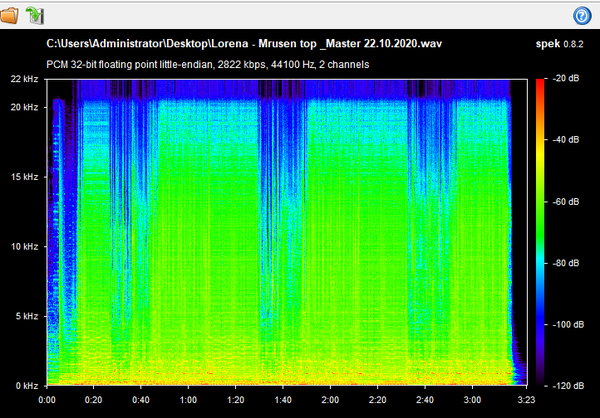Image resolution: width=600 pixels, height=418 pixels.
Task: Click the Save spectrogram image icon
Action: [x=35, y=14]
